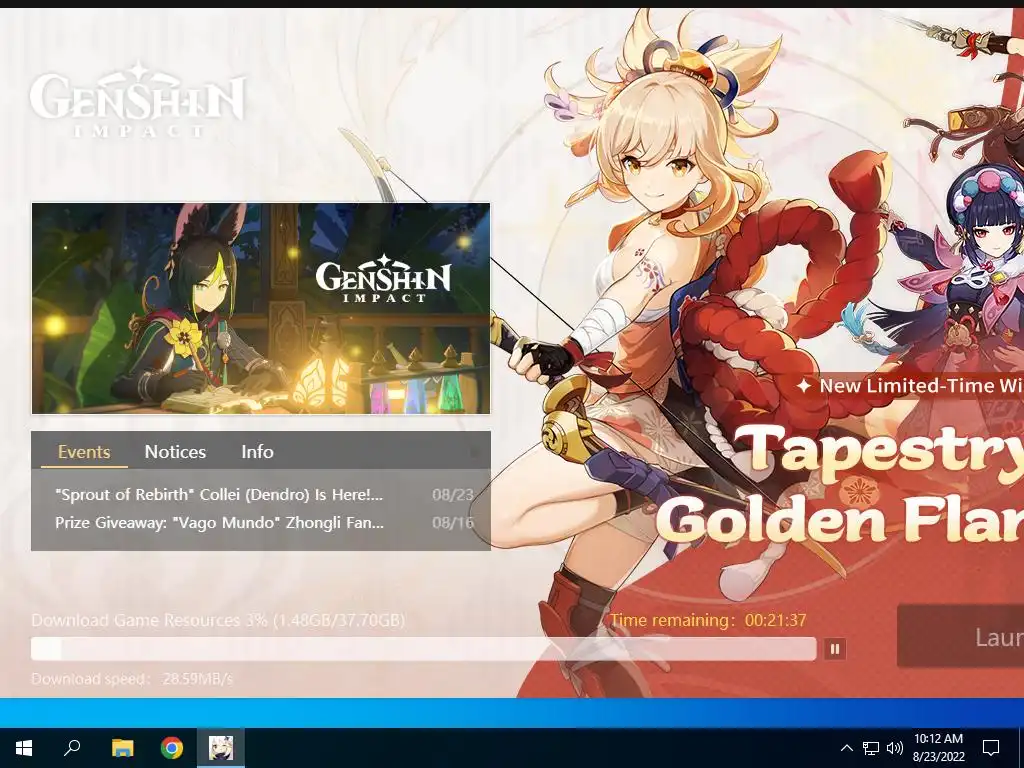The height and width of the screenshot is (768, 1024).
Task: Click the Tighnari Genshin Impact banner image
Action: coord(261,308)
